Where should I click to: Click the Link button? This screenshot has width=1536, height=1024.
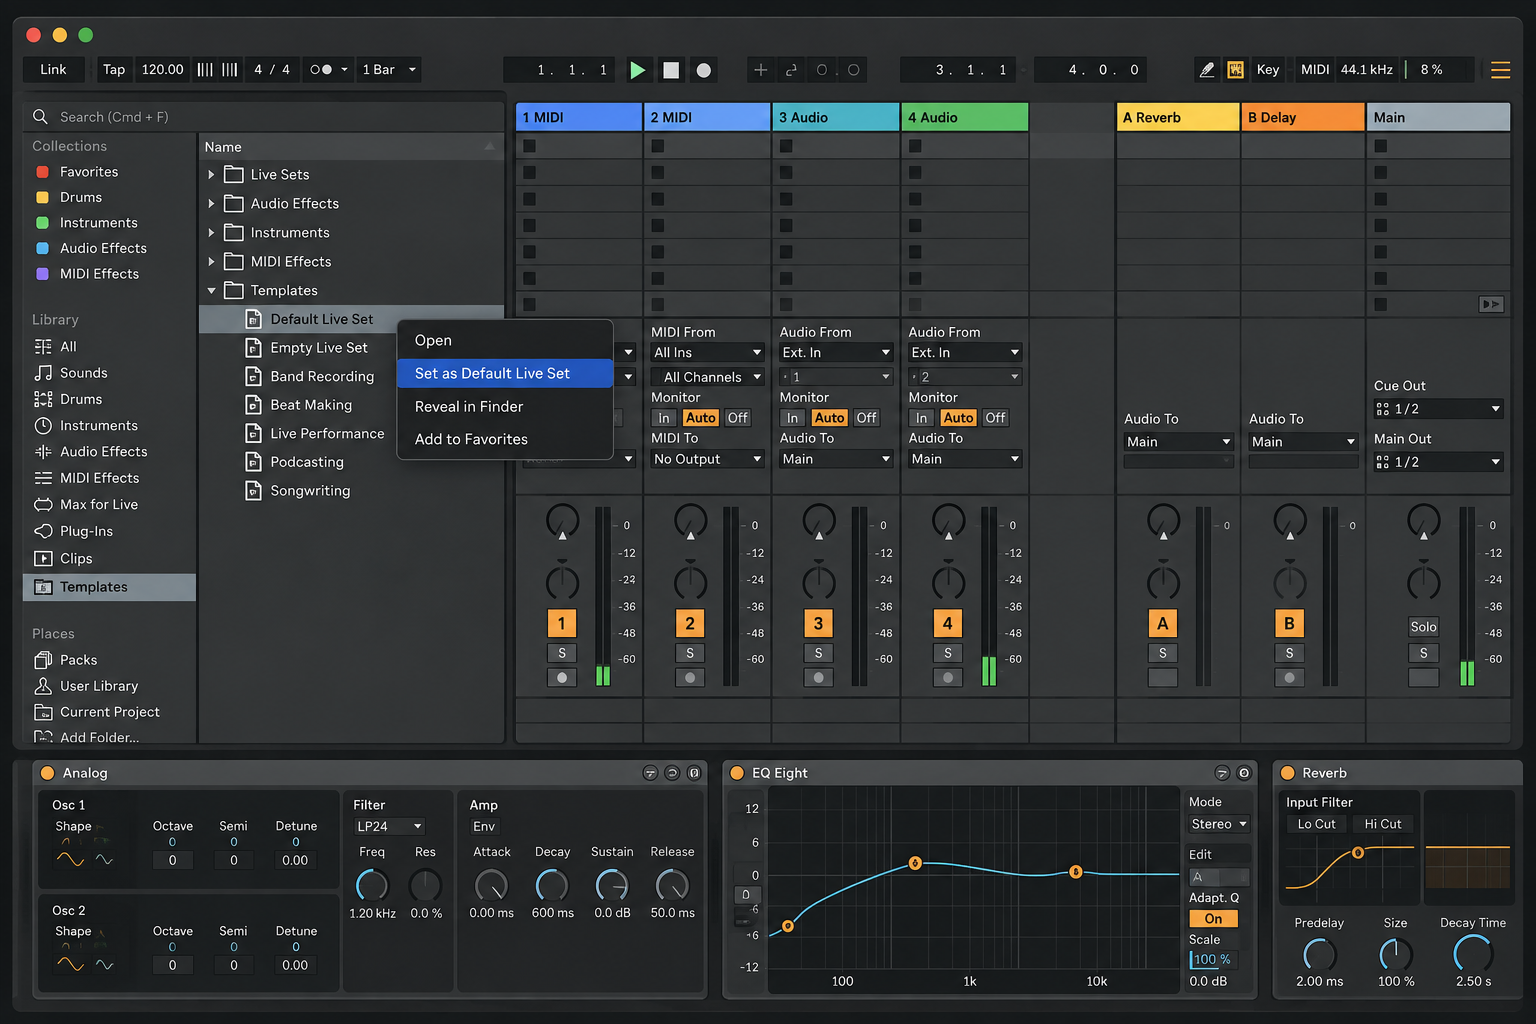click(53, 70)
